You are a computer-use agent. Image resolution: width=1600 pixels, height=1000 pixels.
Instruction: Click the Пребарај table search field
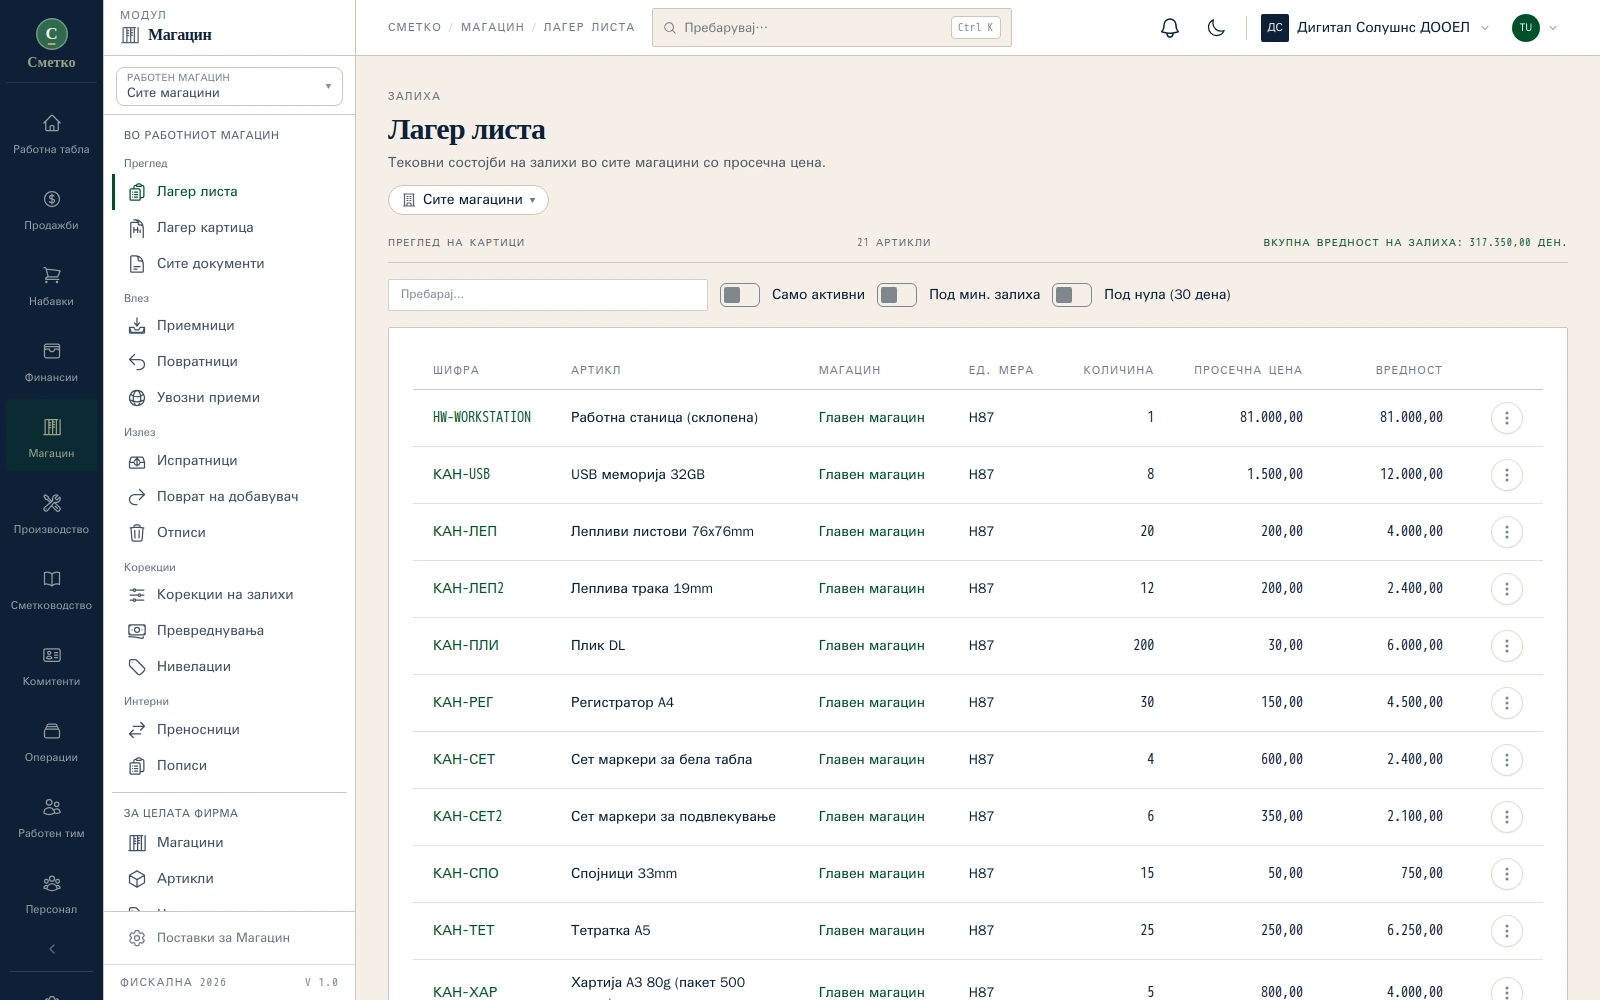[x=548, y=295]
